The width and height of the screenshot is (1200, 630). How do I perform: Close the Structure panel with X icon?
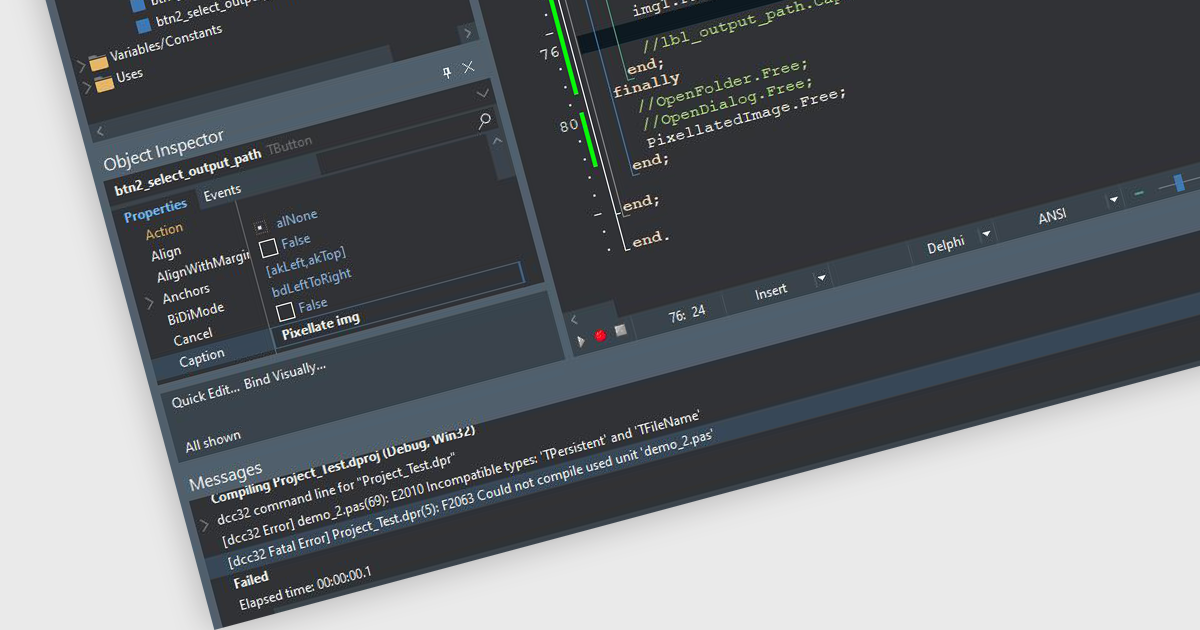[468, 67]
